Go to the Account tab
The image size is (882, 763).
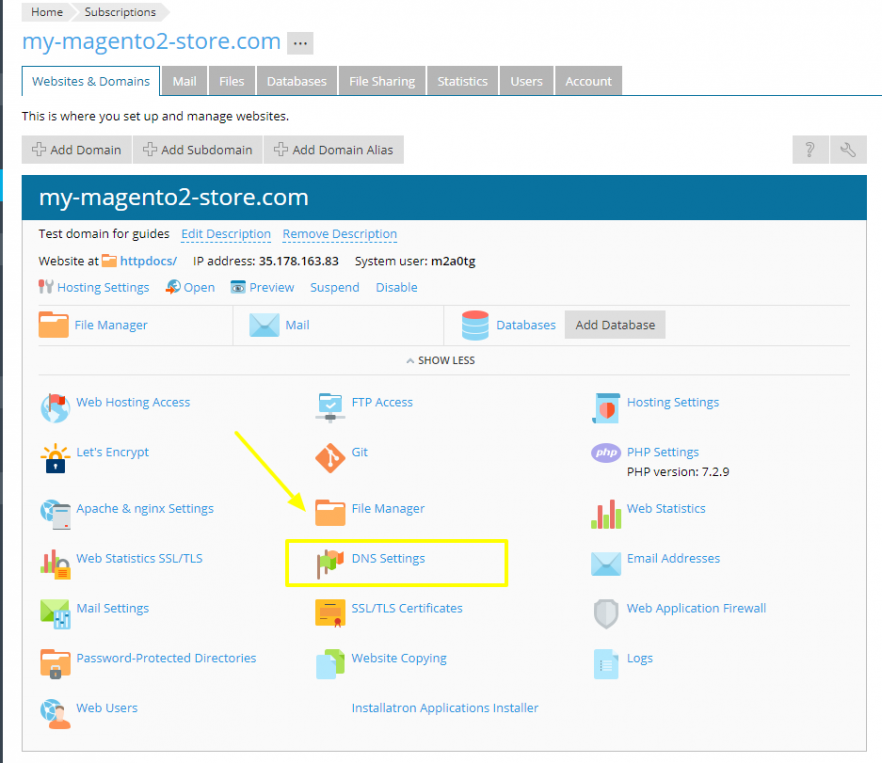click(588, 81)
